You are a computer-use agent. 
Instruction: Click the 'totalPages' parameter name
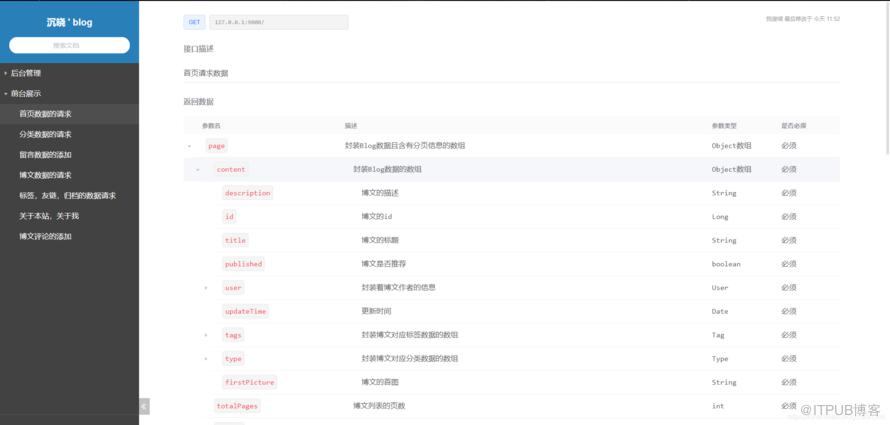pos(237,406)
